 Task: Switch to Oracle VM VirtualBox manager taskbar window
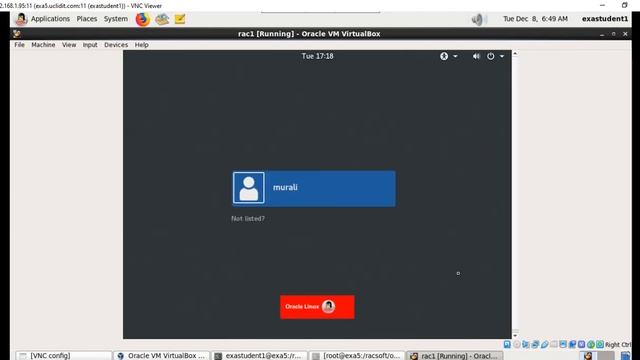click(162, 356)
